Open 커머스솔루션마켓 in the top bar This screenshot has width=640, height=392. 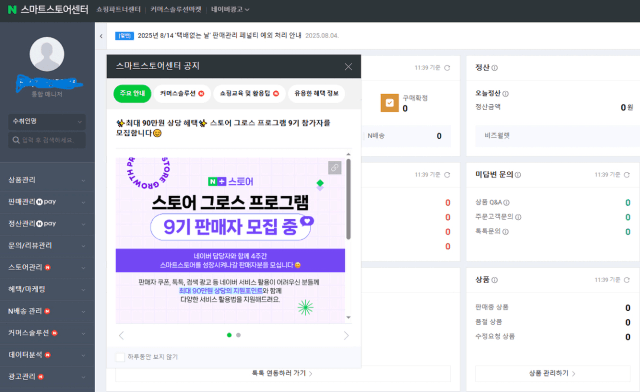176,9
